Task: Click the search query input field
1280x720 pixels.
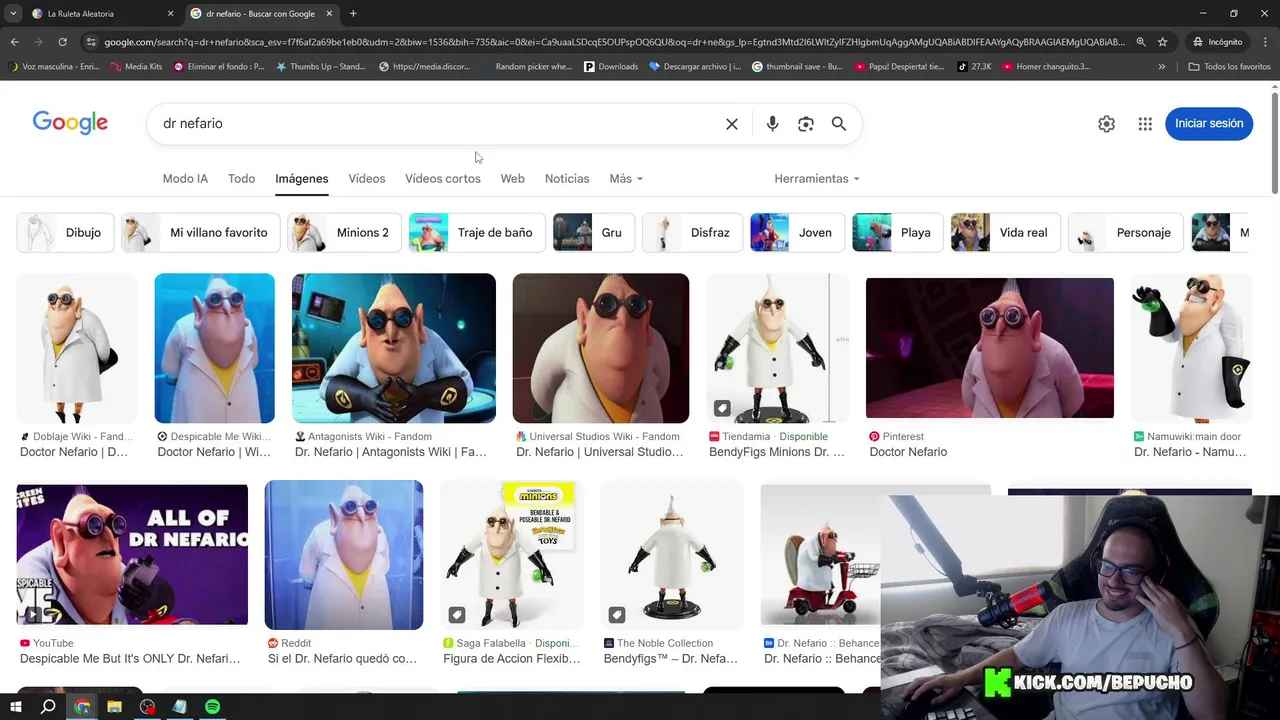Action: (435, 124)
